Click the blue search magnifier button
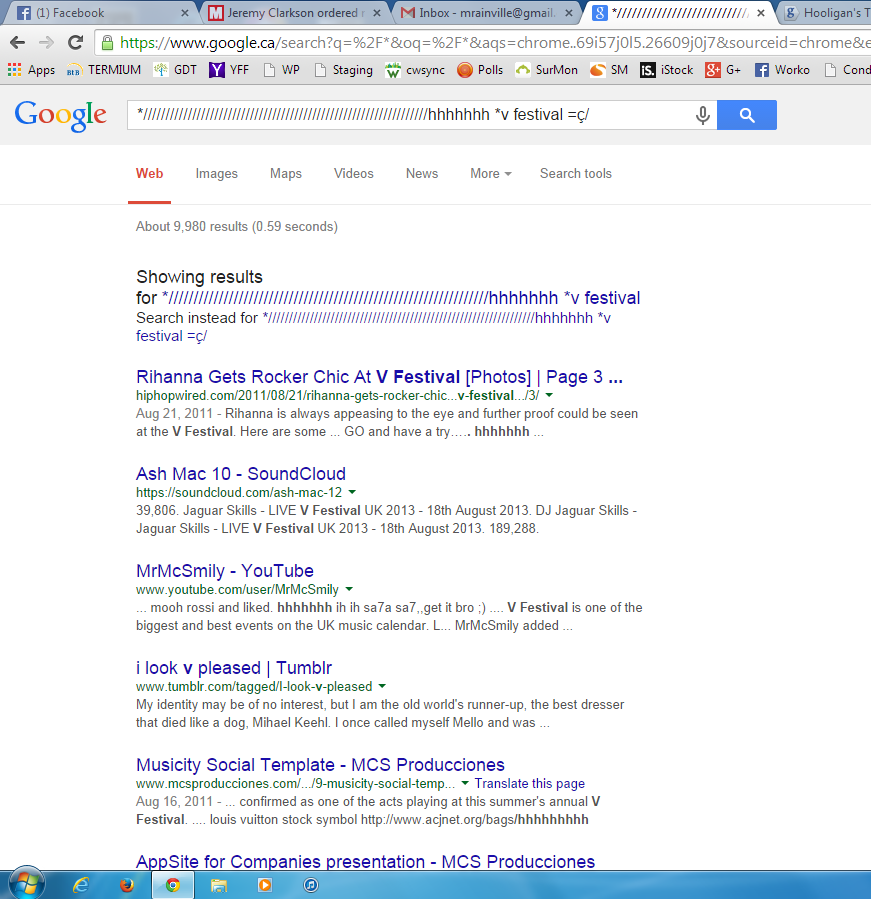 pyautogui.click(x=747, y=115)
